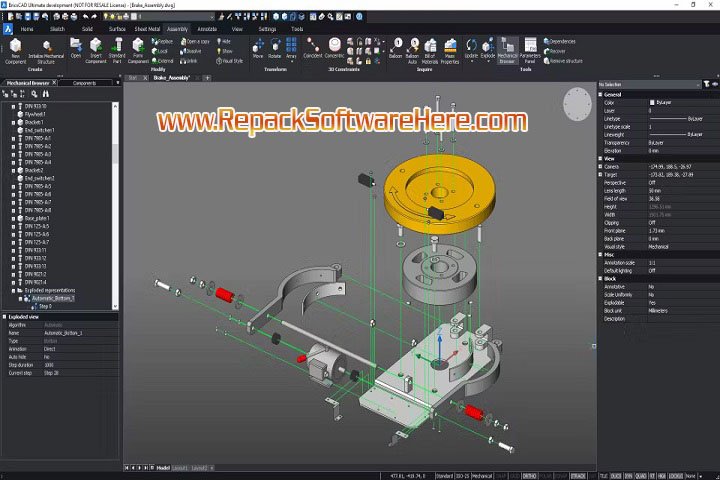Click the Open component icon
Viewport: 720px width, 480px height.
(75, 48)
